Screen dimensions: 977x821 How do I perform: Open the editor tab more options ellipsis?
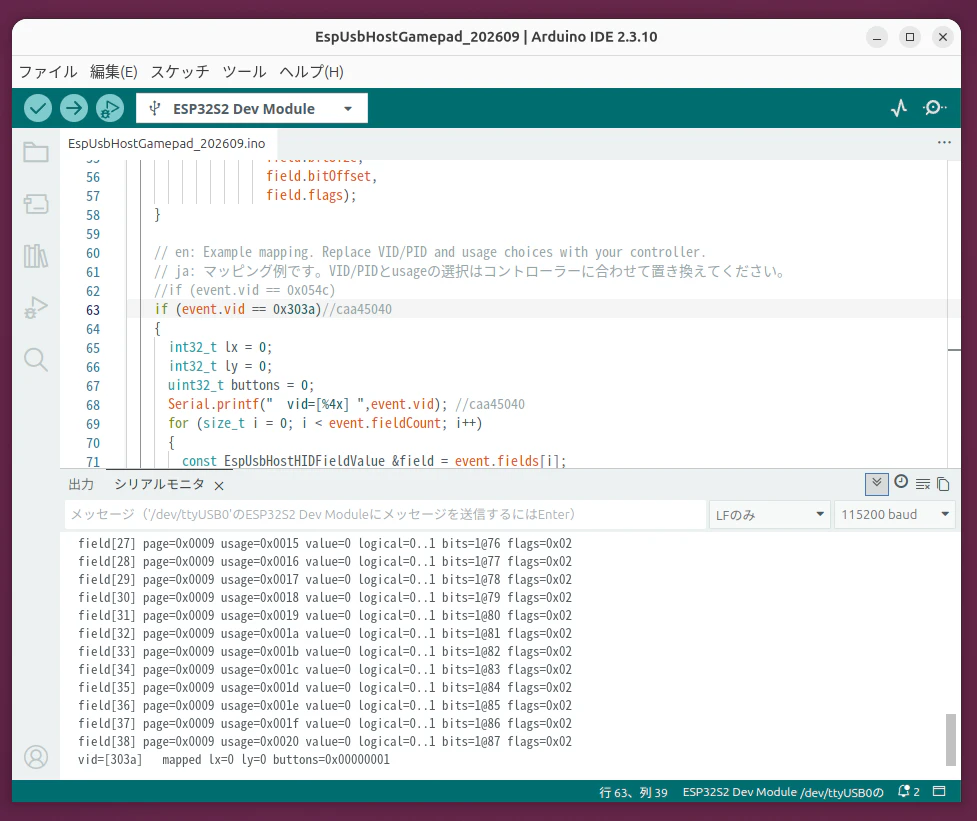(944, 143)
